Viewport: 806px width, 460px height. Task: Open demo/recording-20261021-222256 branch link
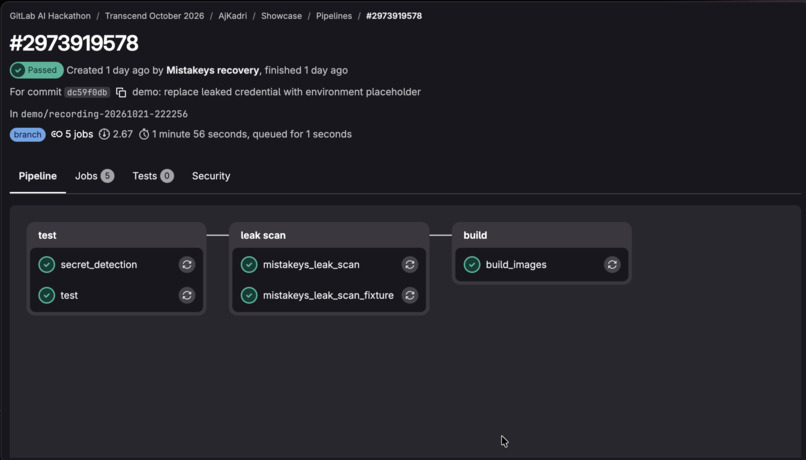(104, 114)
